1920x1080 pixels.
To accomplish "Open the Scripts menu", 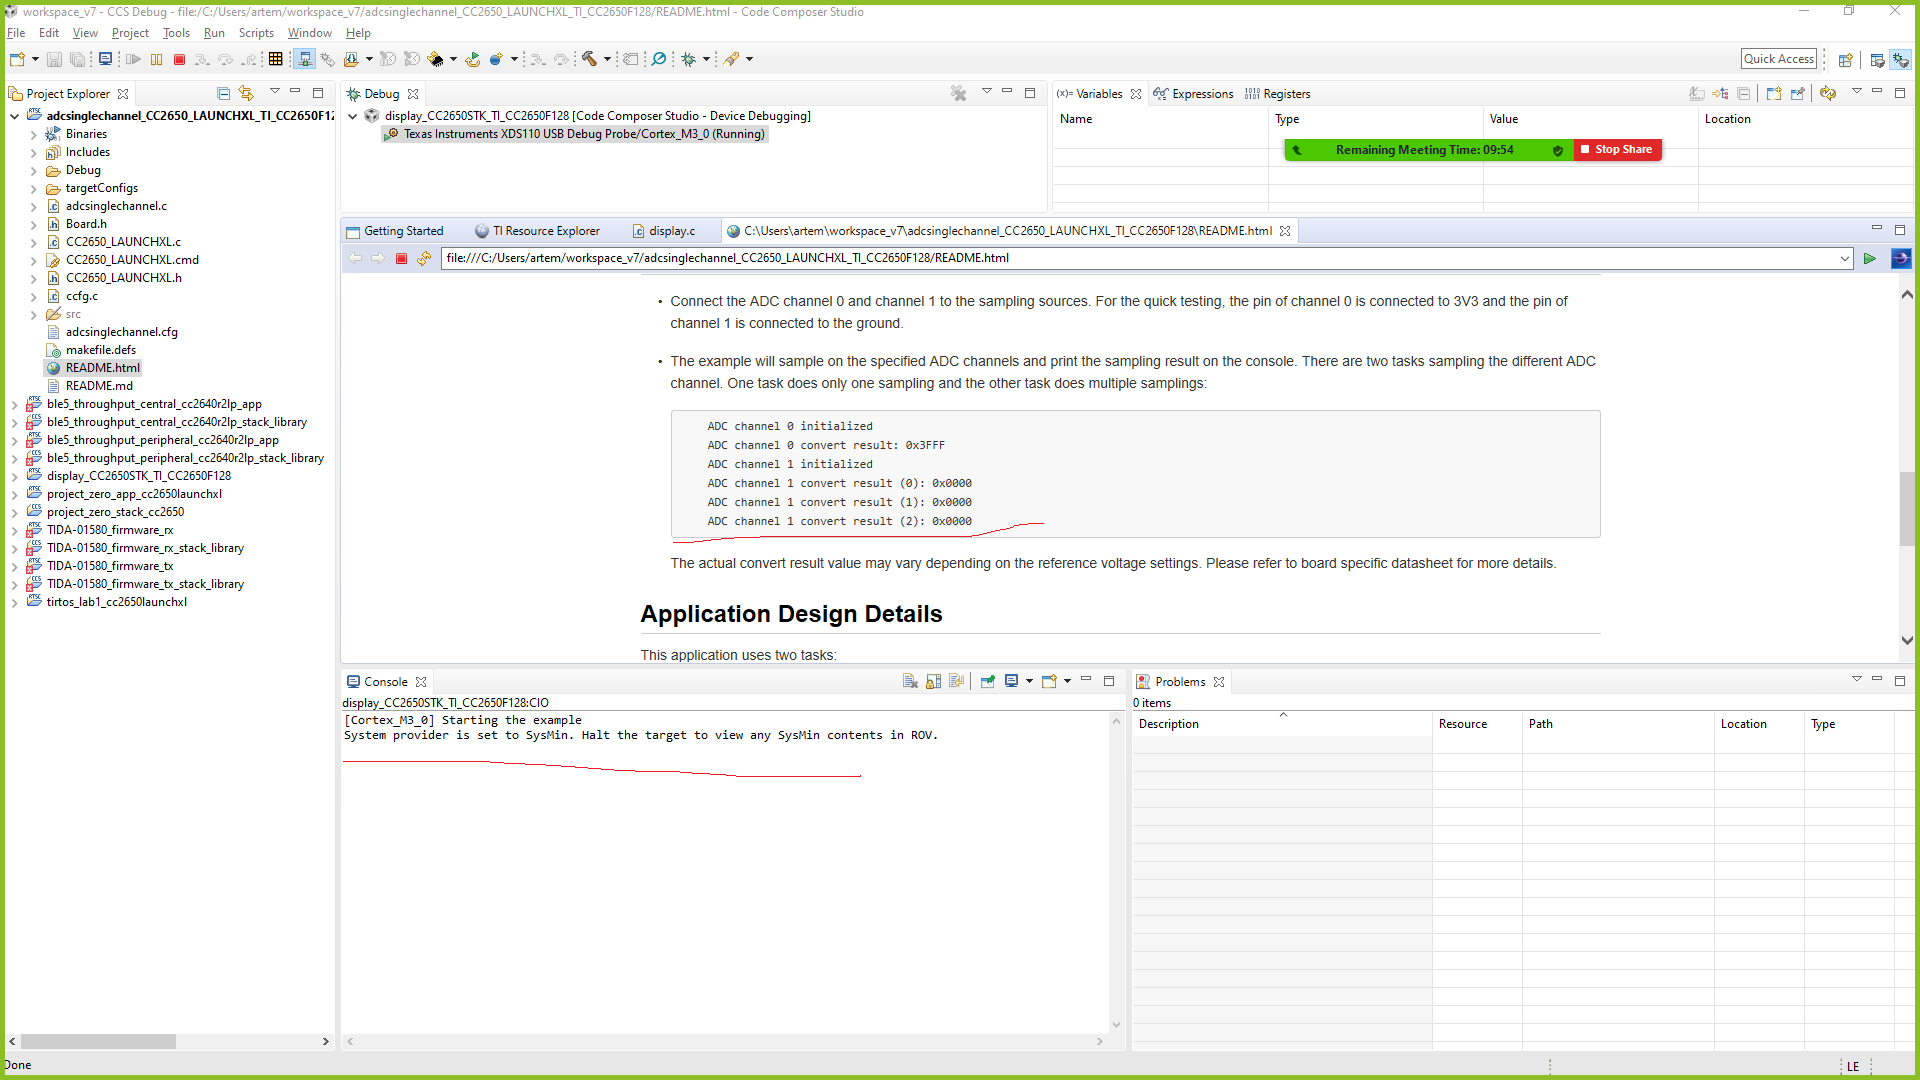I will (256, 33).
